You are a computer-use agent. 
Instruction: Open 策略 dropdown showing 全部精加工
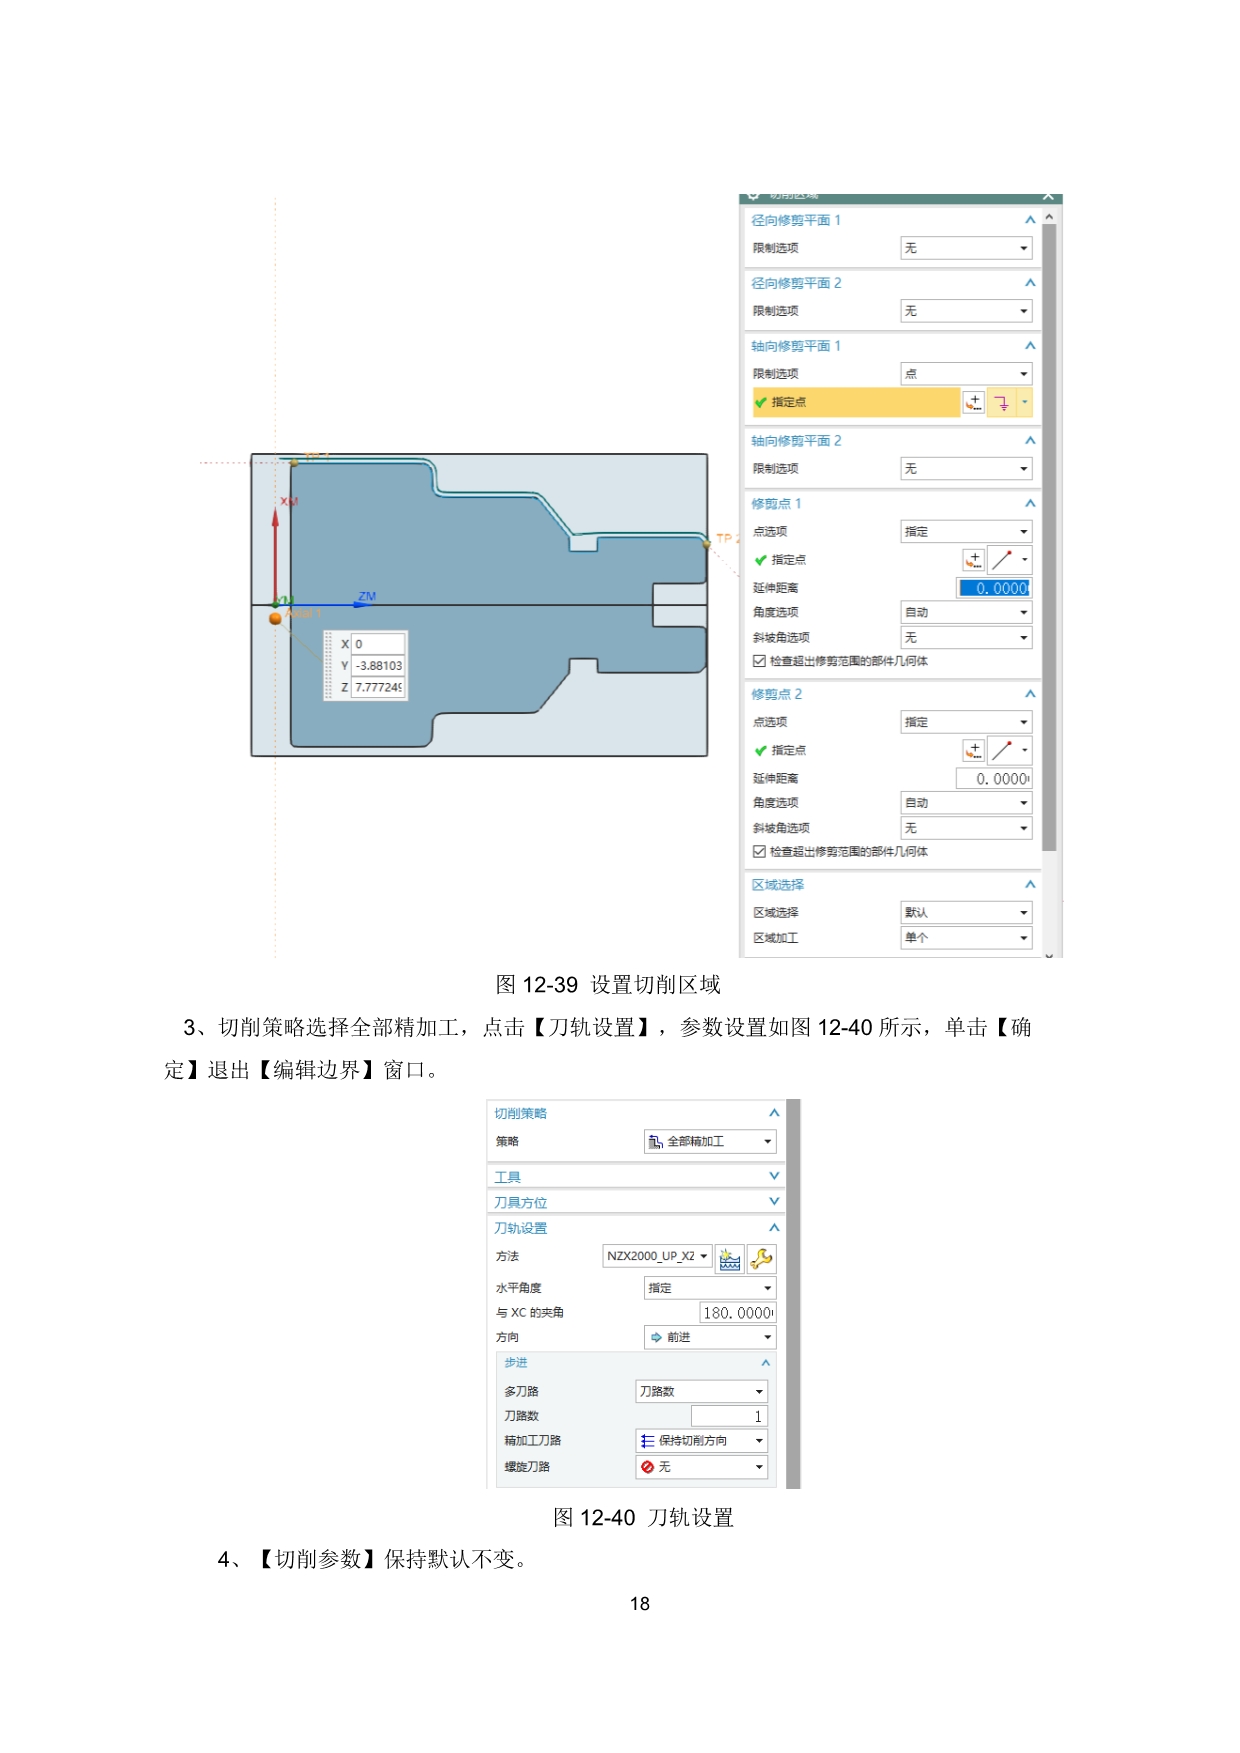pos(710,1142)
